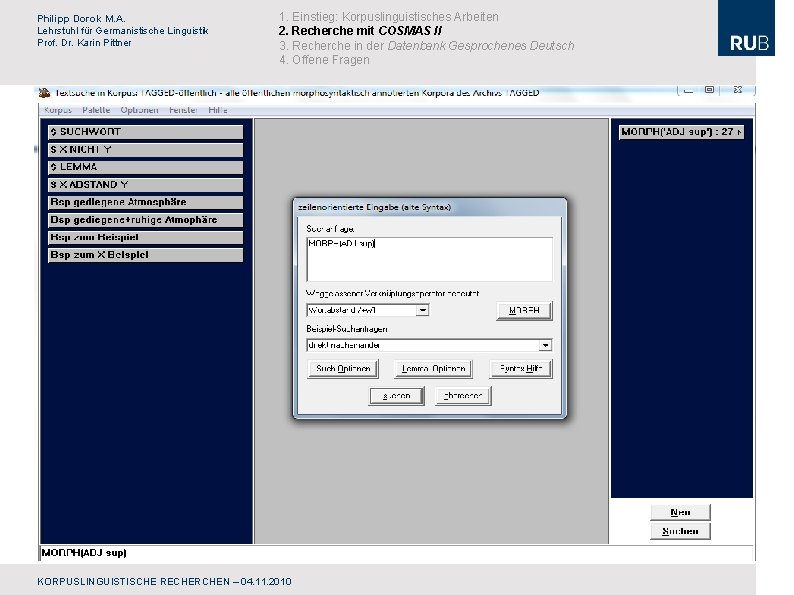794x595 pixels.
Task: Open the Fenster menu
Action: [x=183, y=110]
